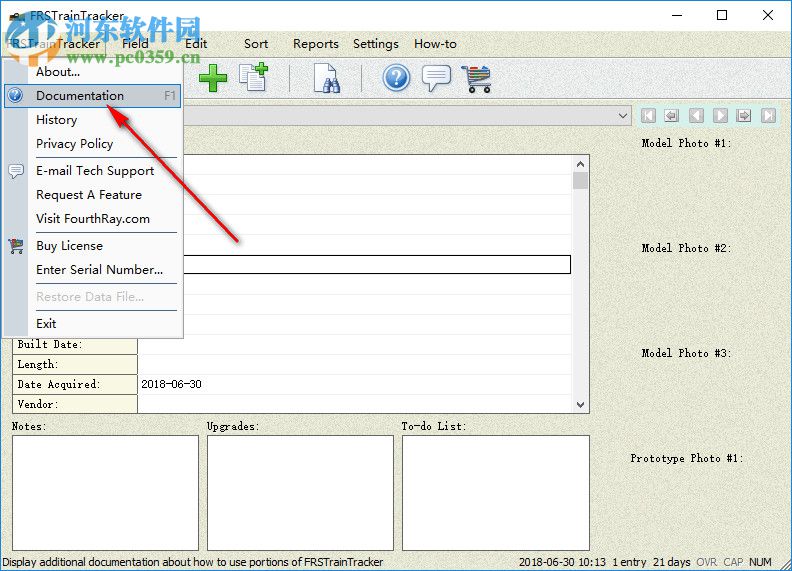Open the Field menu
The height and width of the screenshot is (571, 792).
[x=135, y=44]
